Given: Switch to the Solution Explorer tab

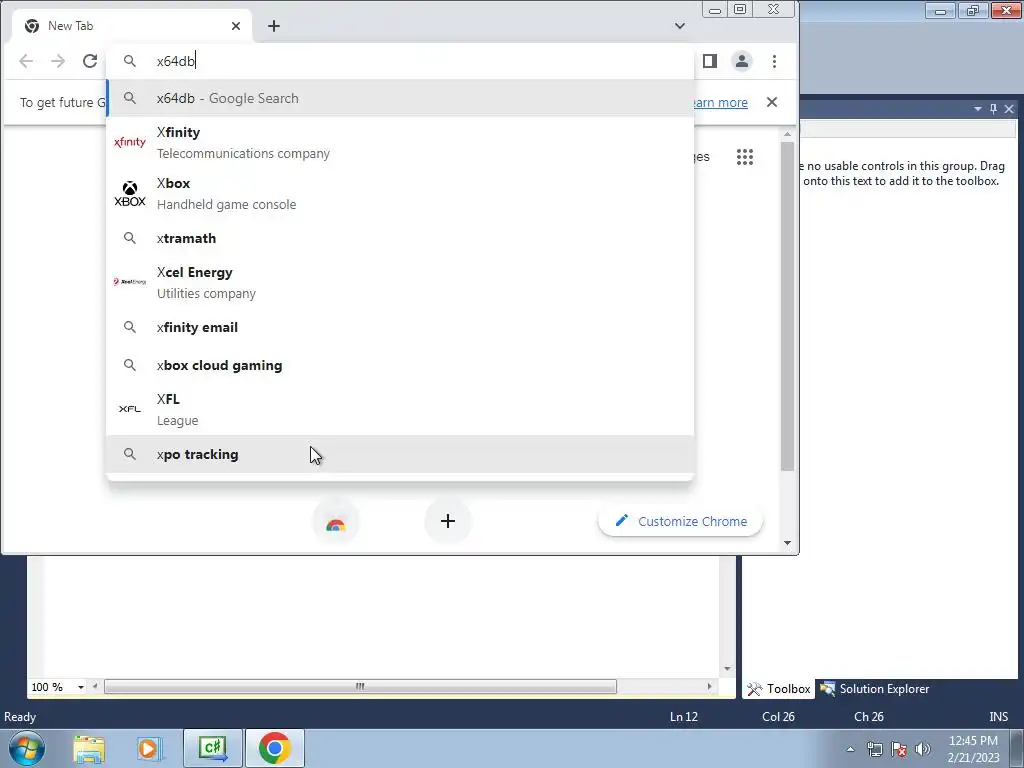Looking at the screenshot, I should point(875,689).
